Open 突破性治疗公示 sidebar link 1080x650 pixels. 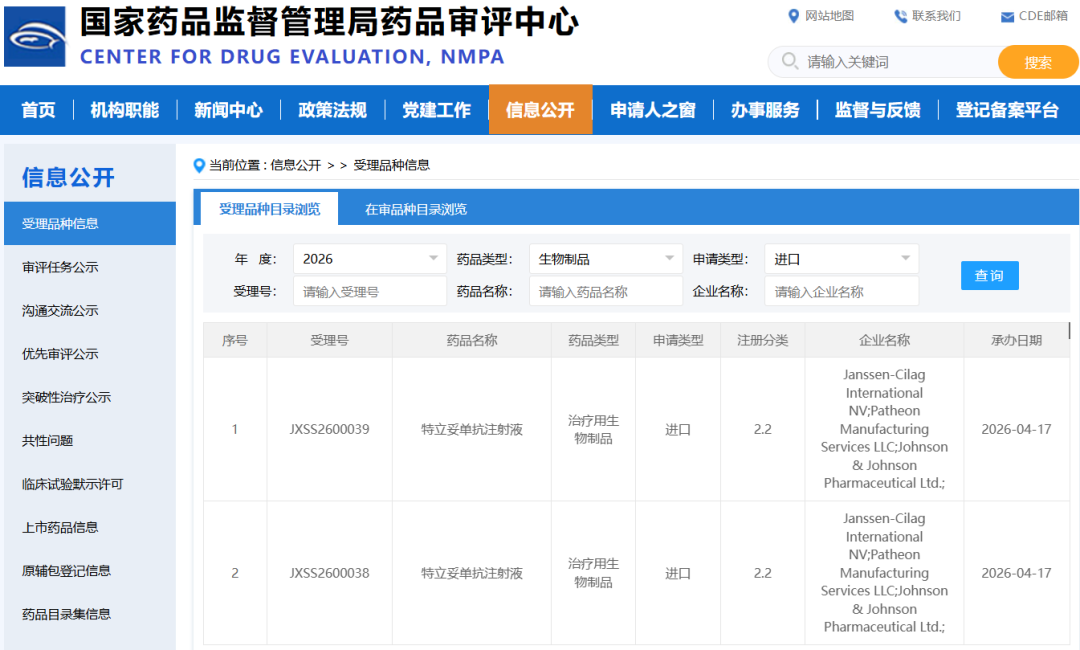(x=66, y=397)
